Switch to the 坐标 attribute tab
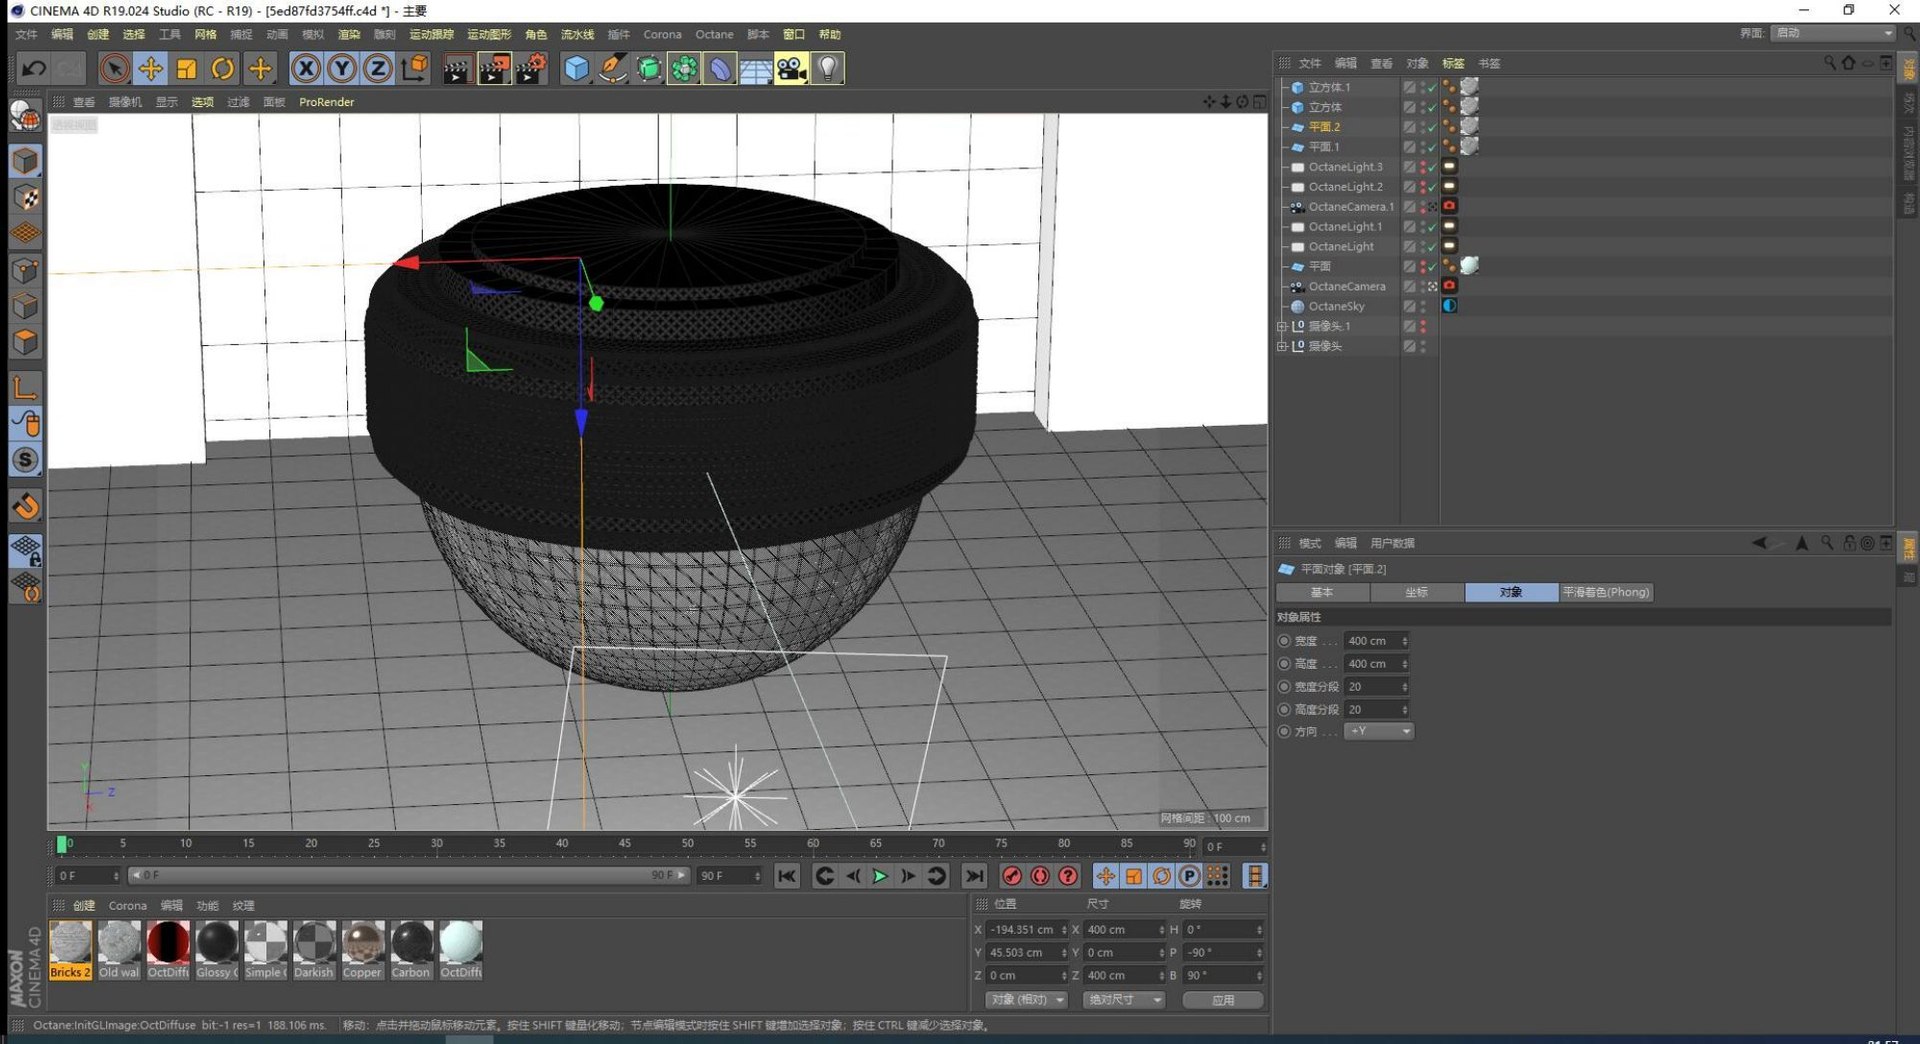The image size is (1920, 1044). 1416,592
